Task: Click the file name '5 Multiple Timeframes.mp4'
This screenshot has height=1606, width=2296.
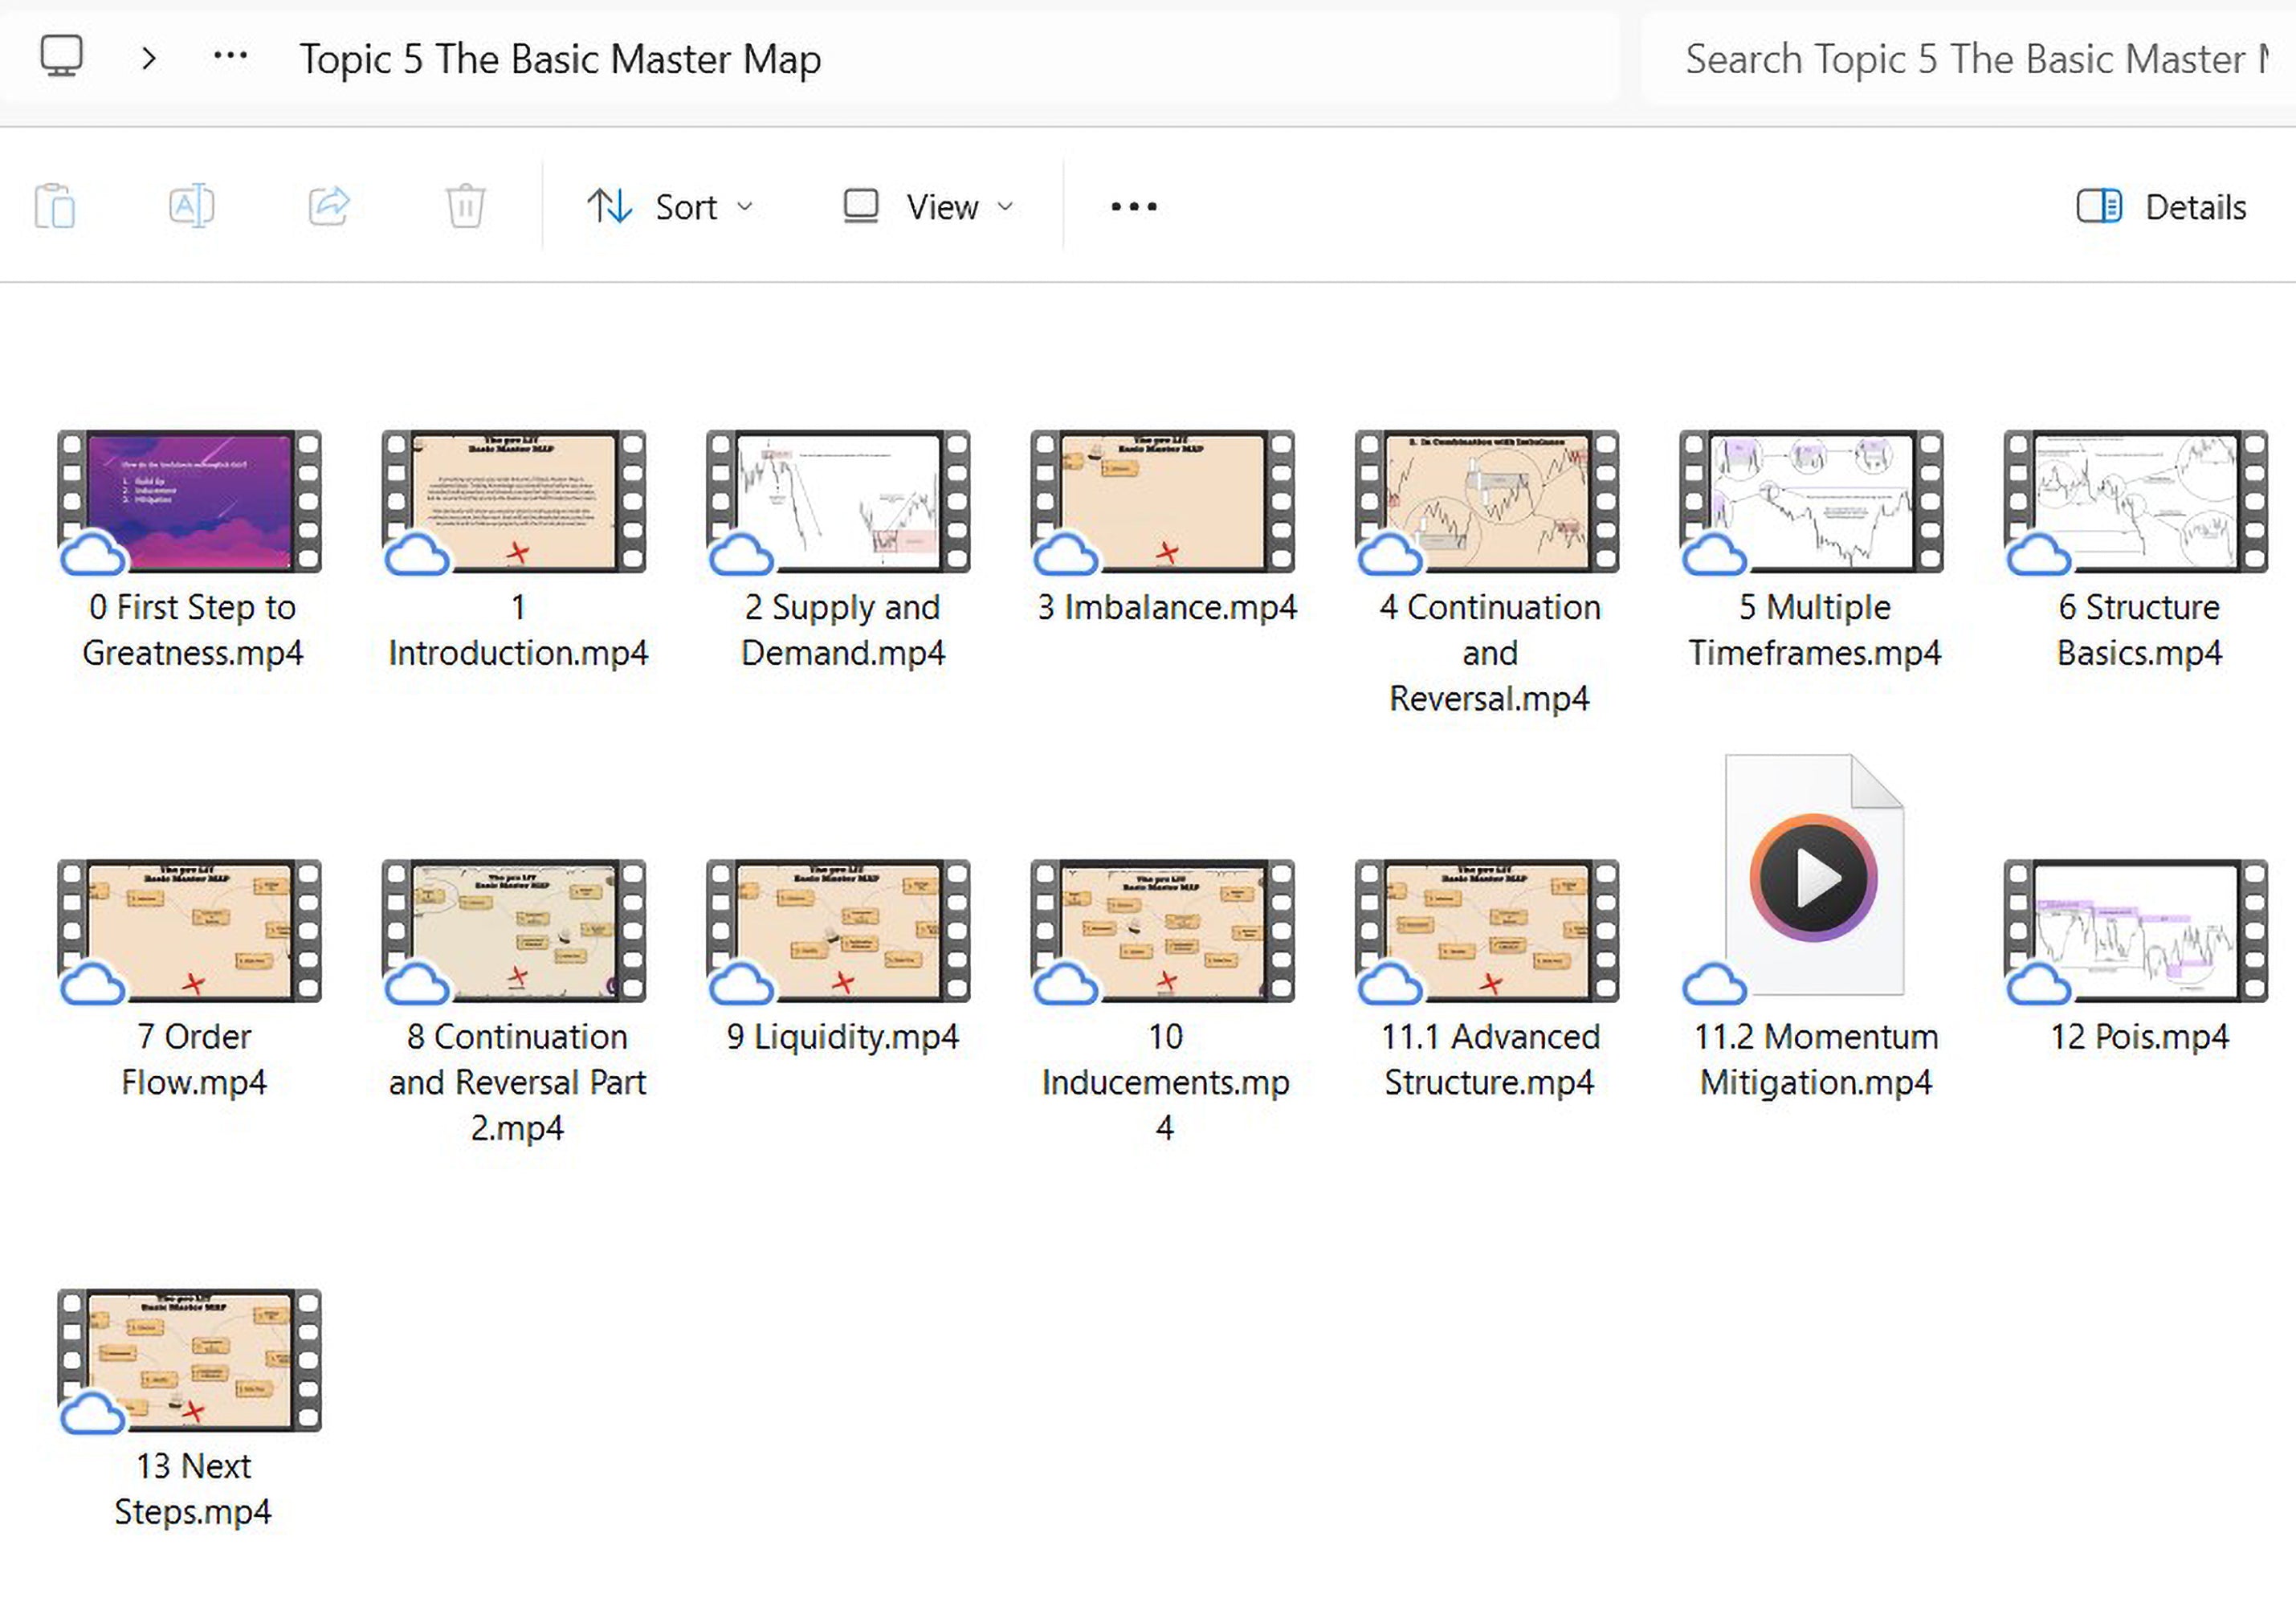Action: pyautogui.click(x=1815, y=630)
